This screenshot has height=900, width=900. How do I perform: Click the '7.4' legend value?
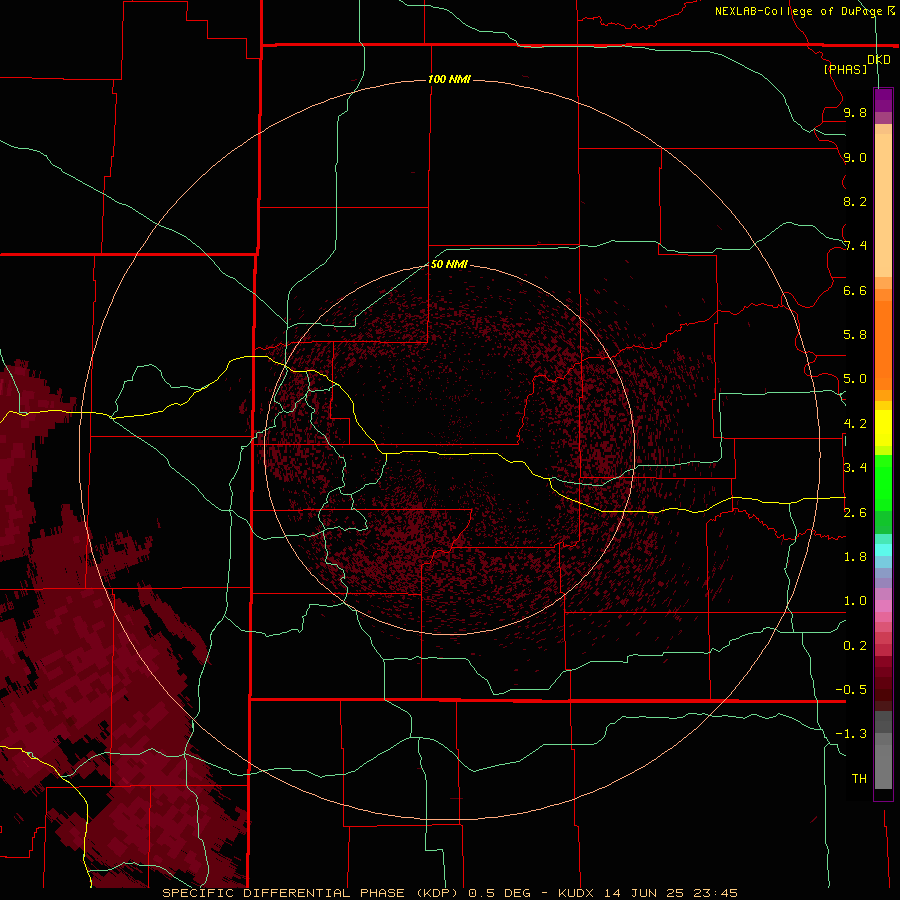(x=855, y=246)
